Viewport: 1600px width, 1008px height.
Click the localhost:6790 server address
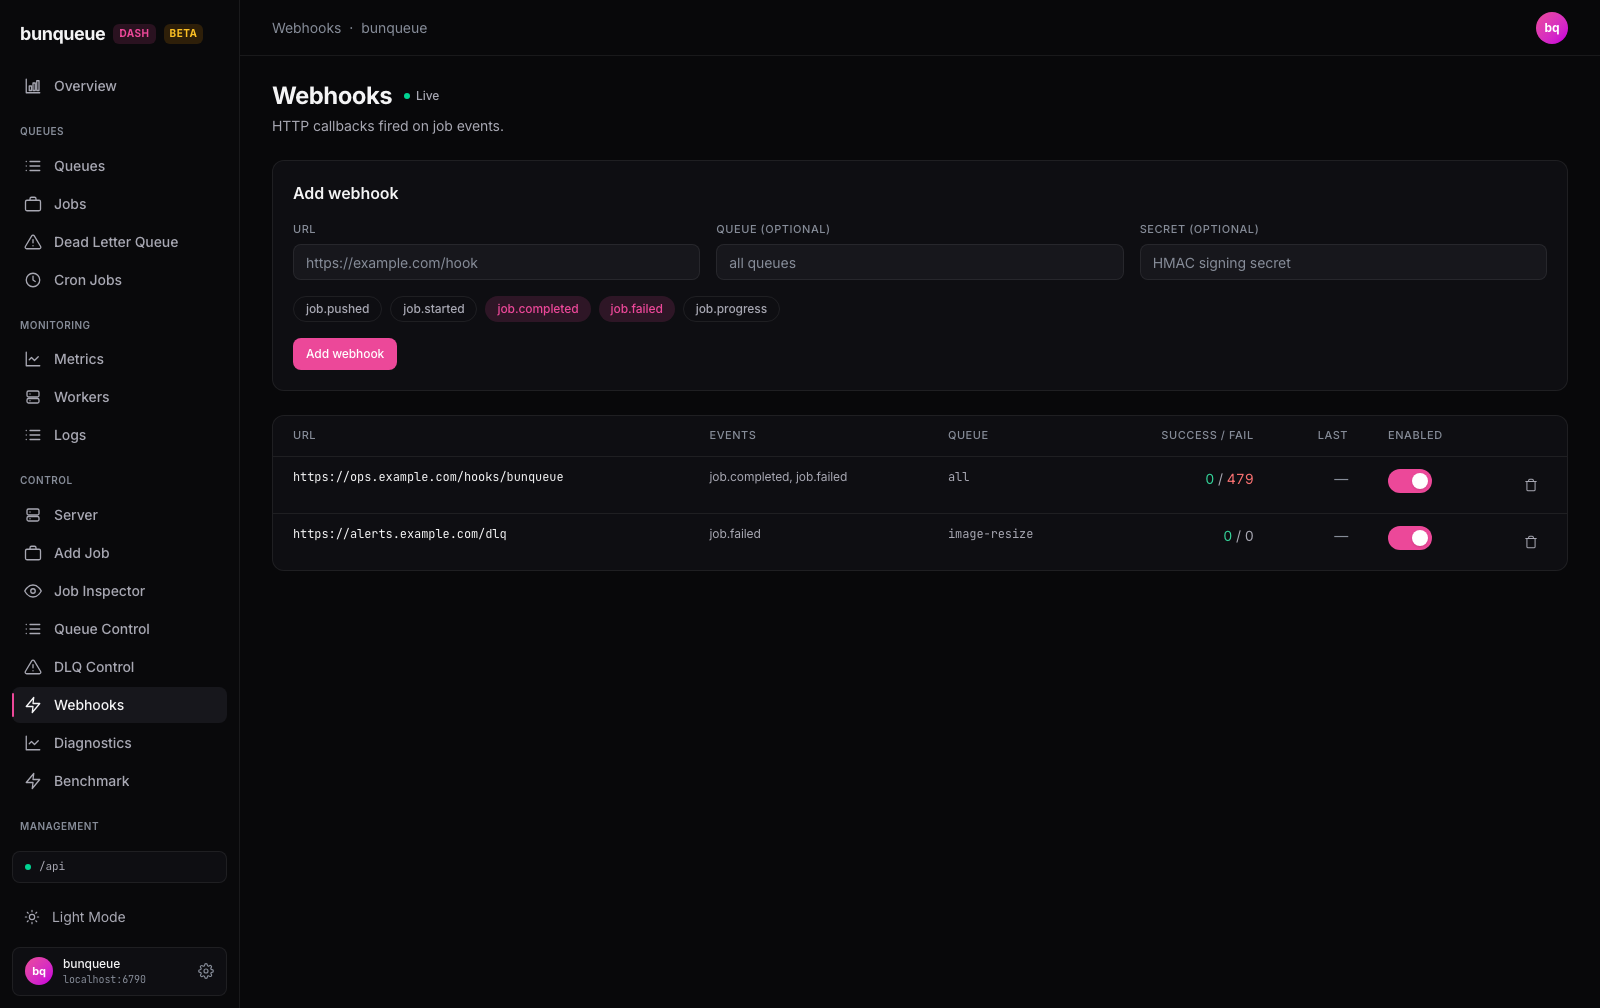(104, 980)
